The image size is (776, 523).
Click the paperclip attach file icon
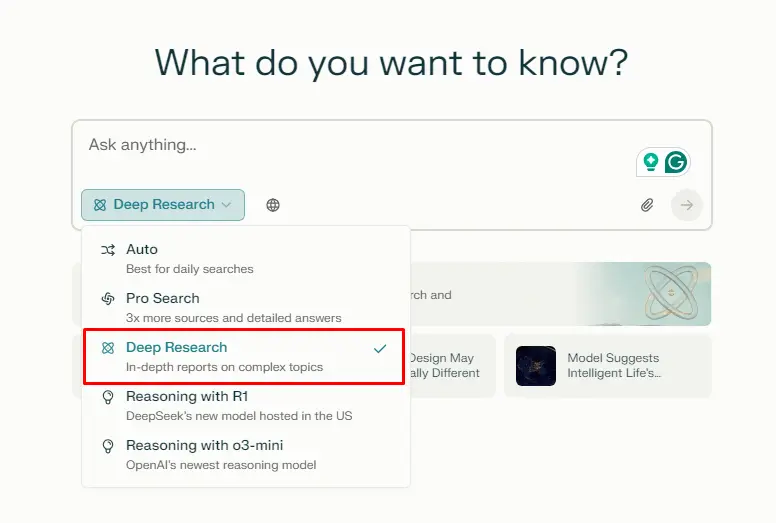point(647,205)
